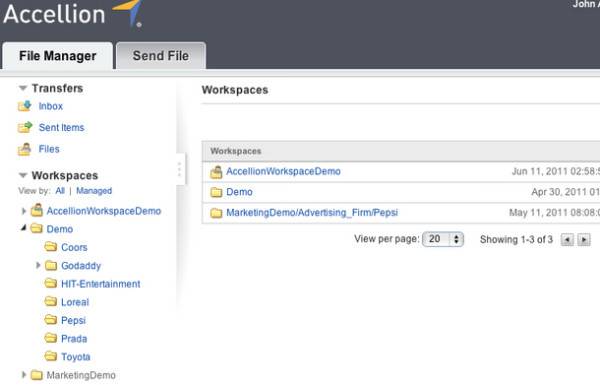Switch to the File Manager tab

point(57,56)
